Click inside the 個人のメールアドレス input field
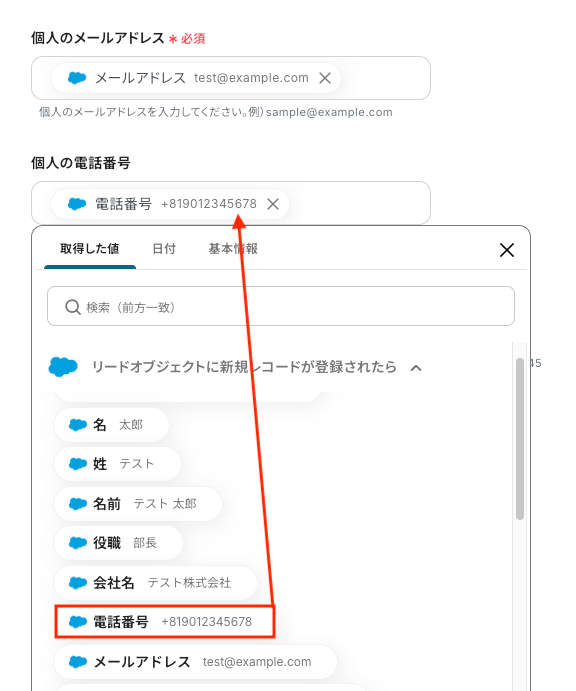Viewport: 576px width, 691px height. click(230, 78)
